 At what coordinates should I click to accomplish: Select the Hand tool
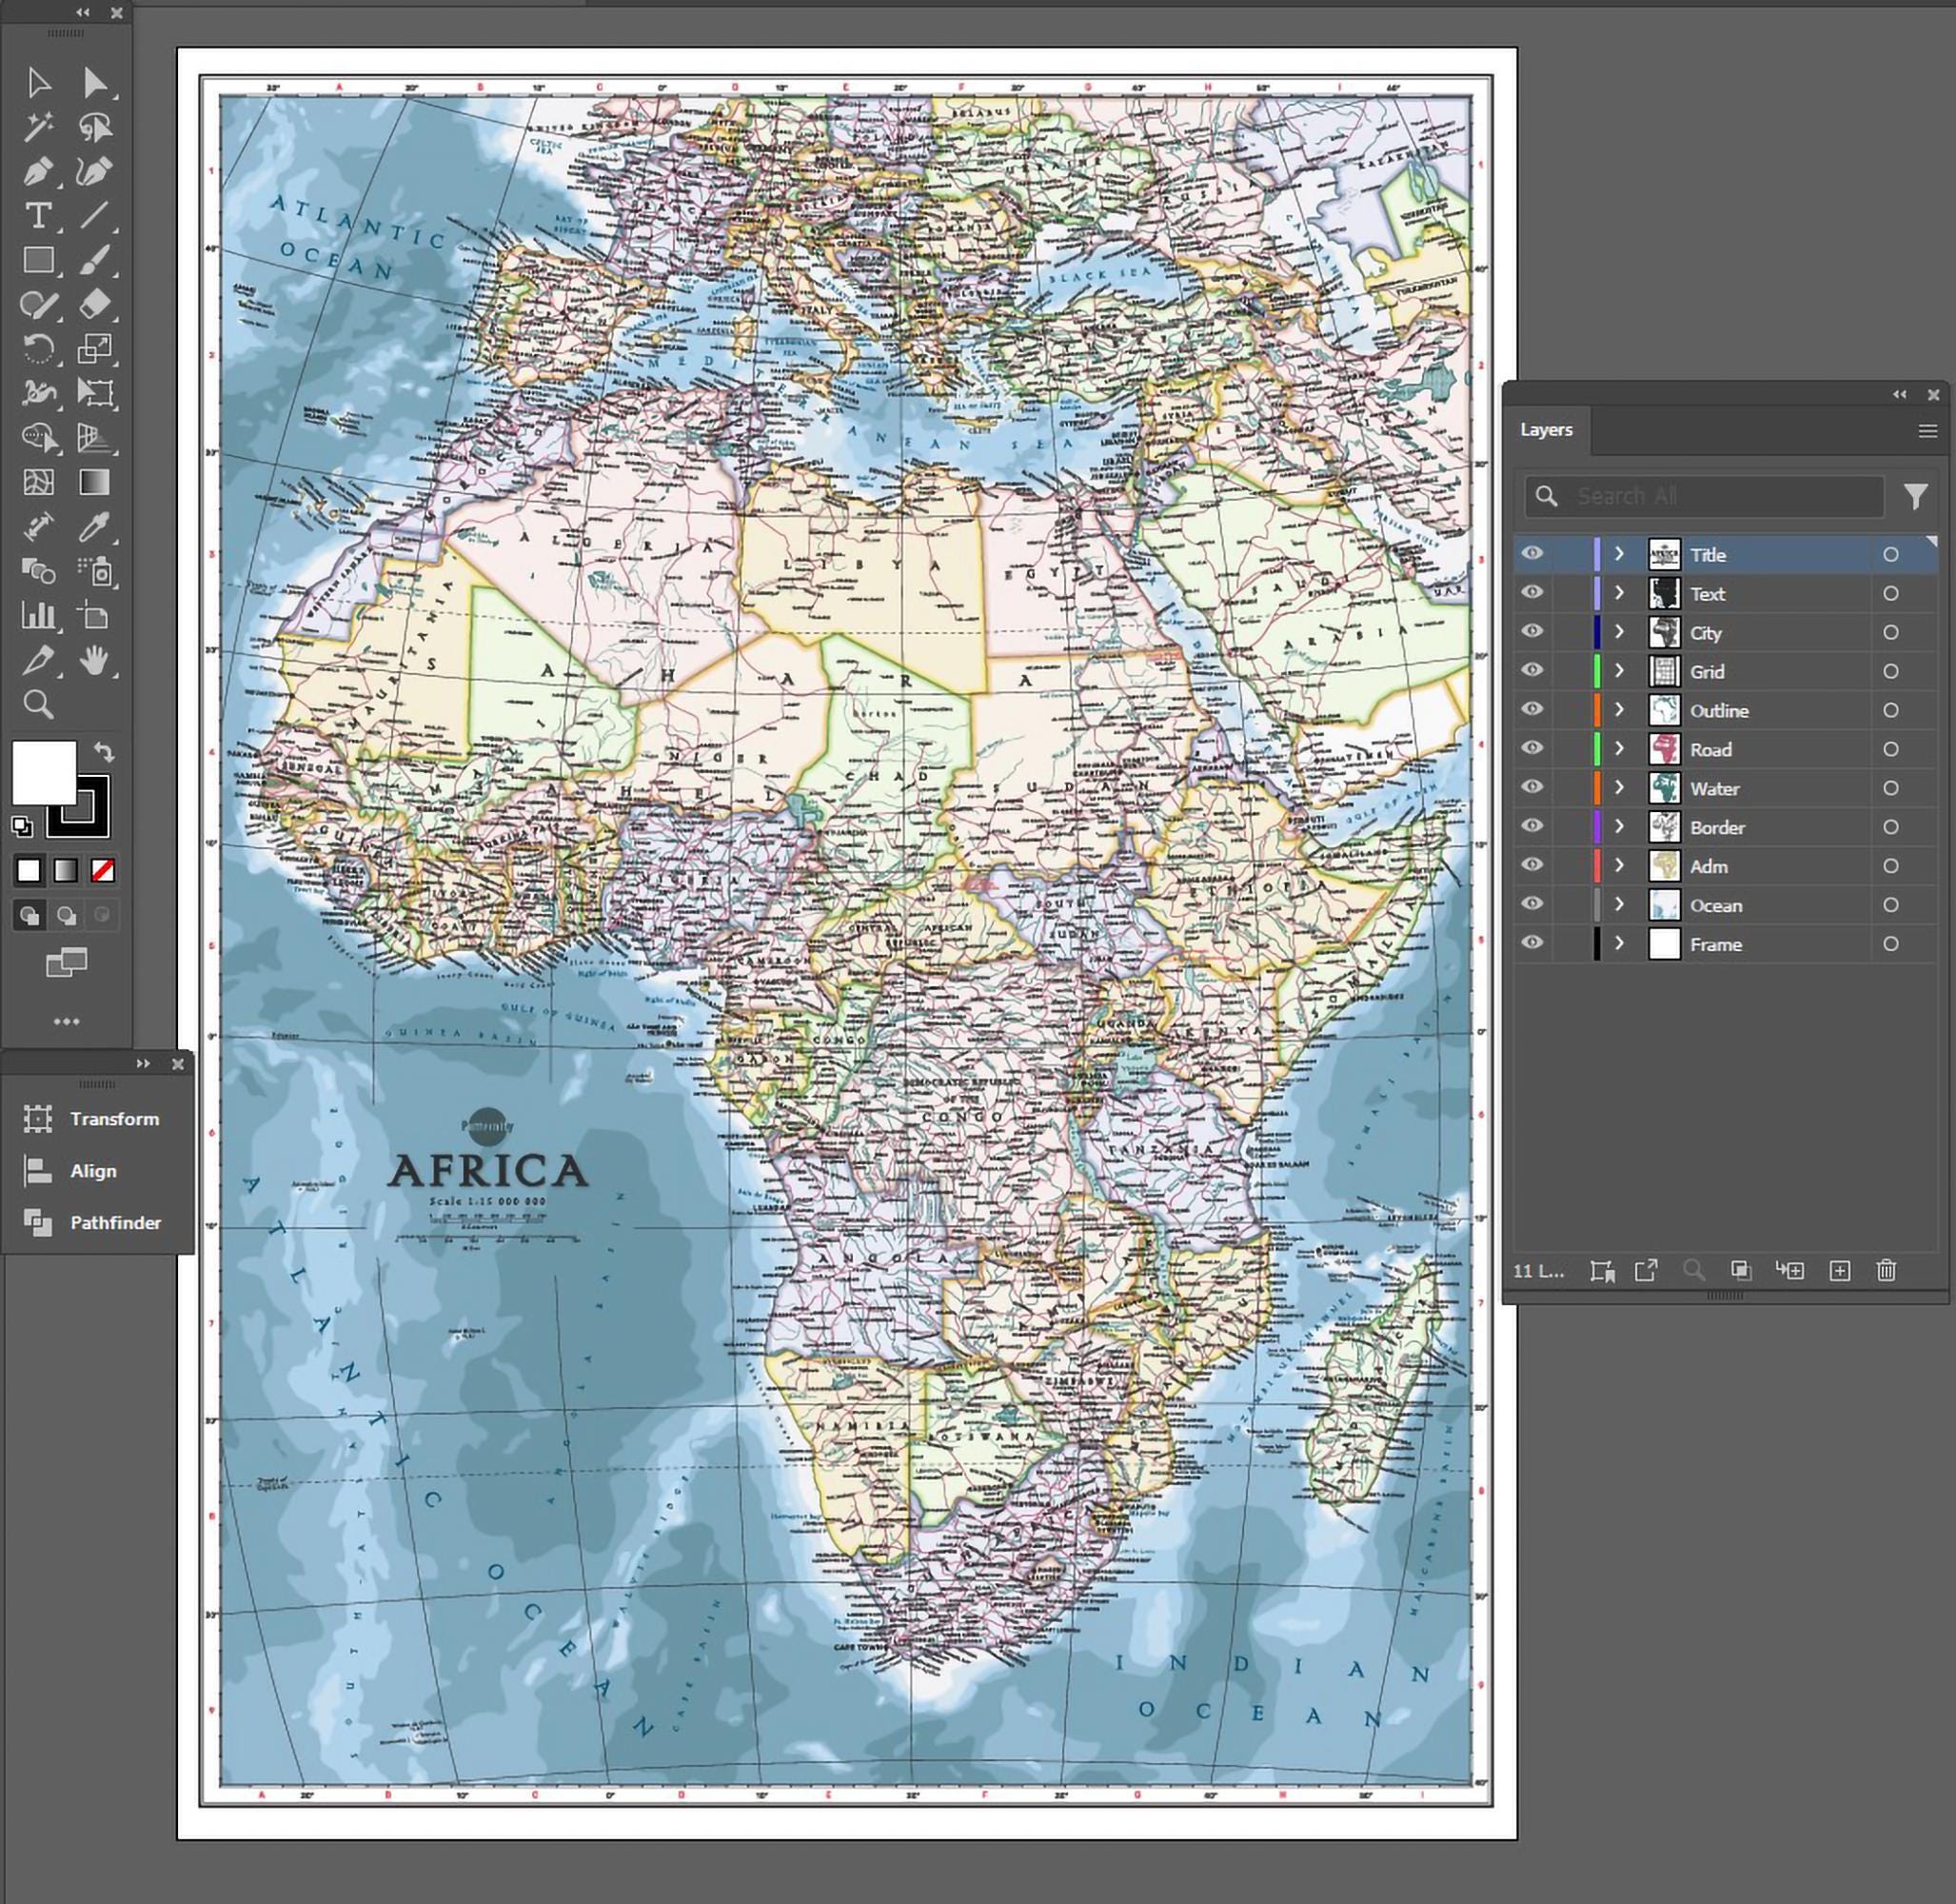[x=95, y=660]
